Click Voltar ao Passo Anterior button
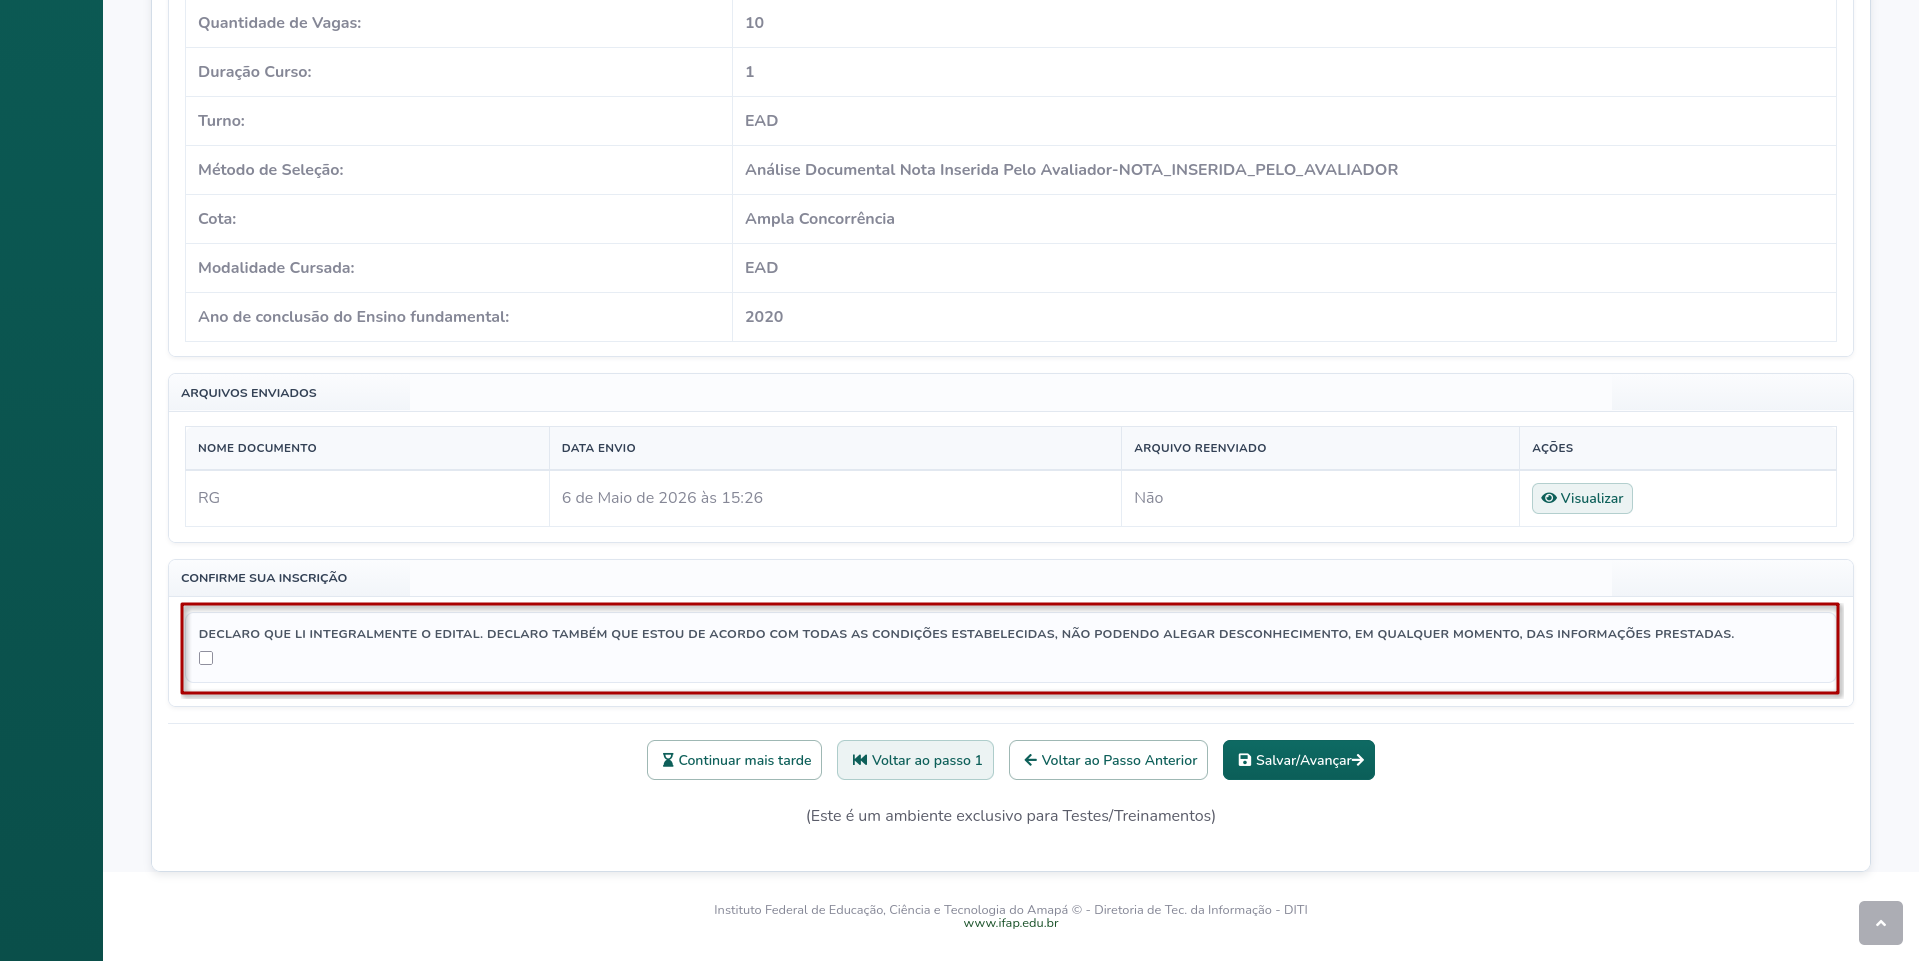 point(1108,760)
